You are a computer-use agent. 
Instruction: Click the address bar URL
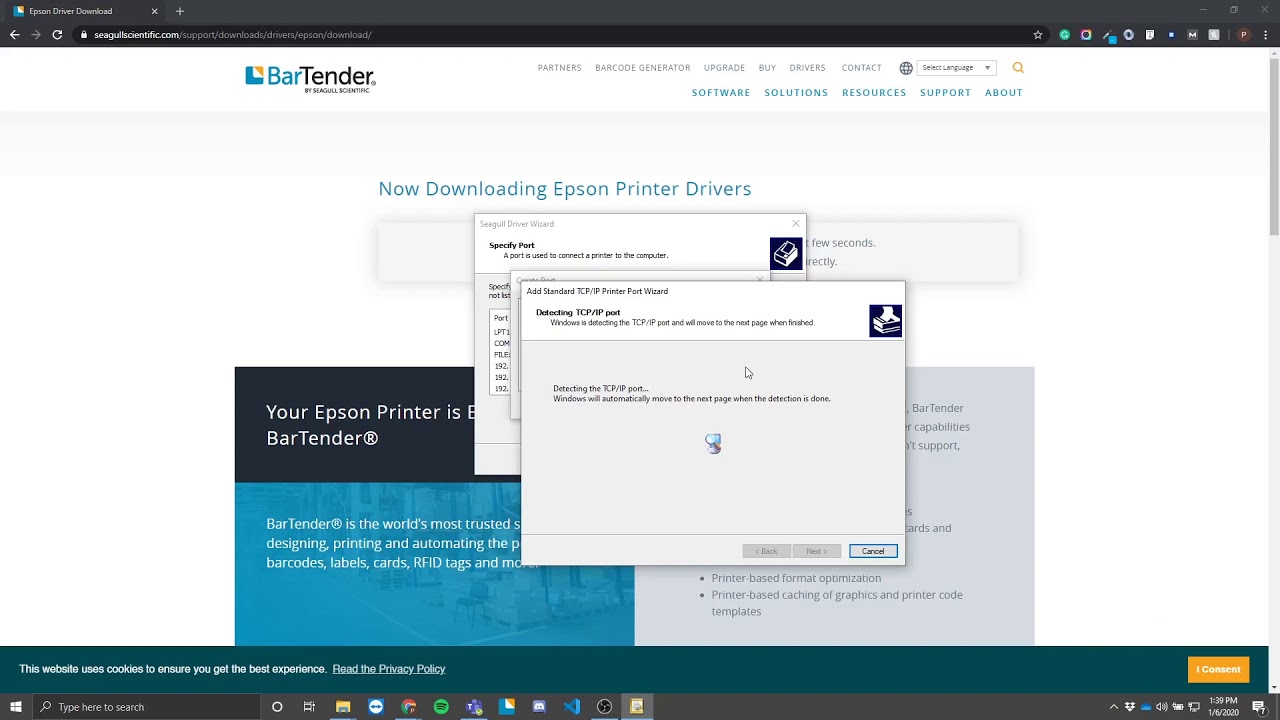(232, 35)
